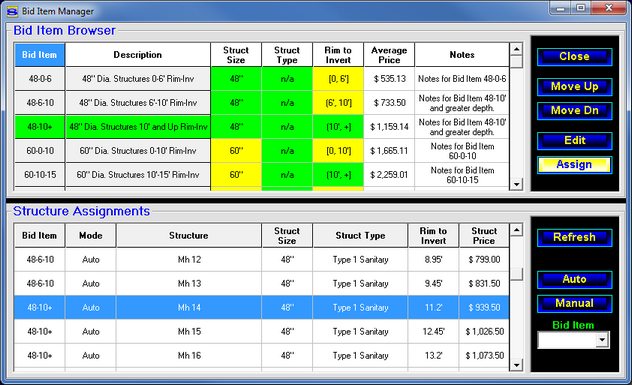632x385 pixels.
Task: Click description 48" Dia. Structures 6'-10' Rim-Inv
Action: [138, 103]
